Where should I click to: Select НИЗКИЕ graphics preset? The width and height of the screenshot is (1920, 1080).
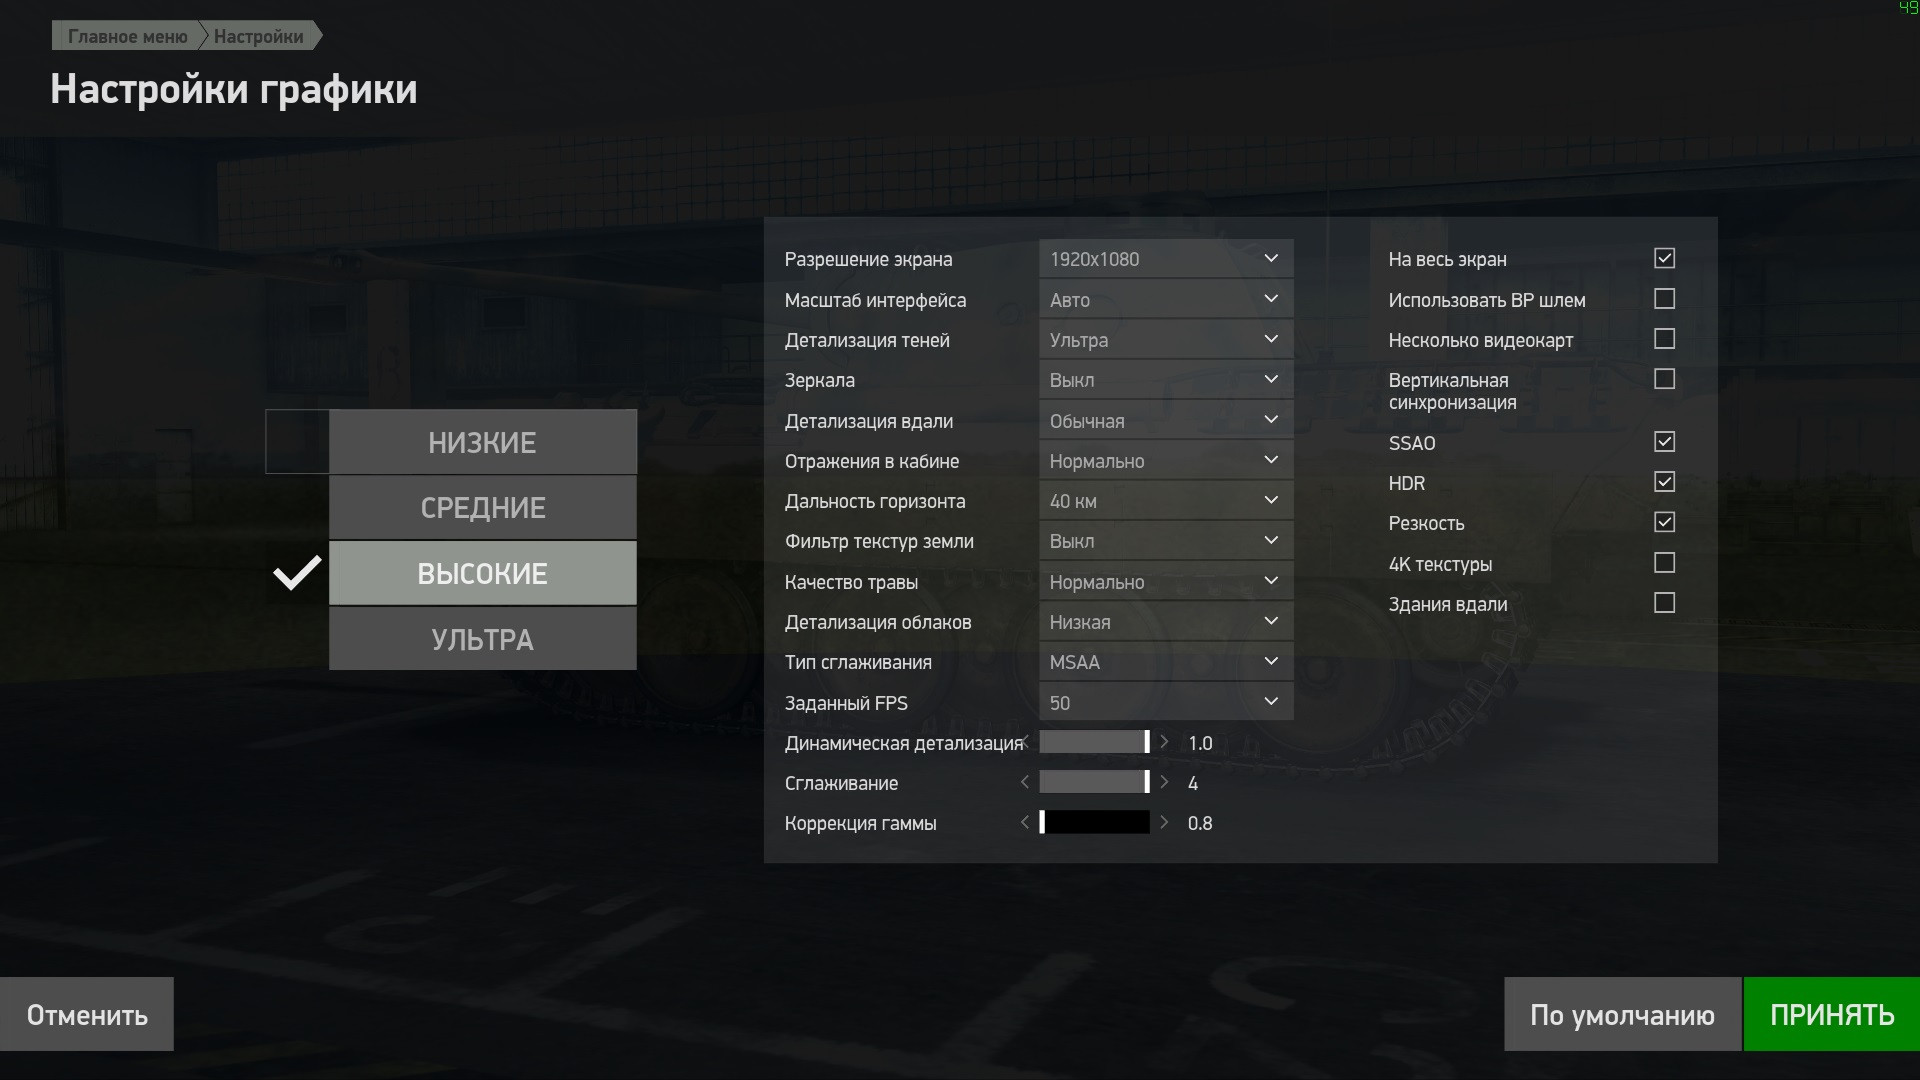[482, 442]
